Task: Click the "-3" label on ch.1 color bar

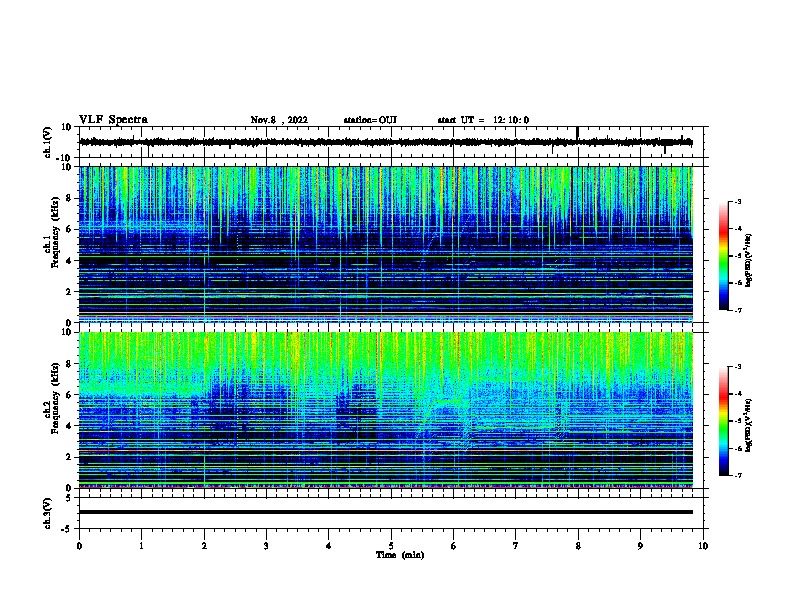Action: pyautogui.click(x=737, y=201)
